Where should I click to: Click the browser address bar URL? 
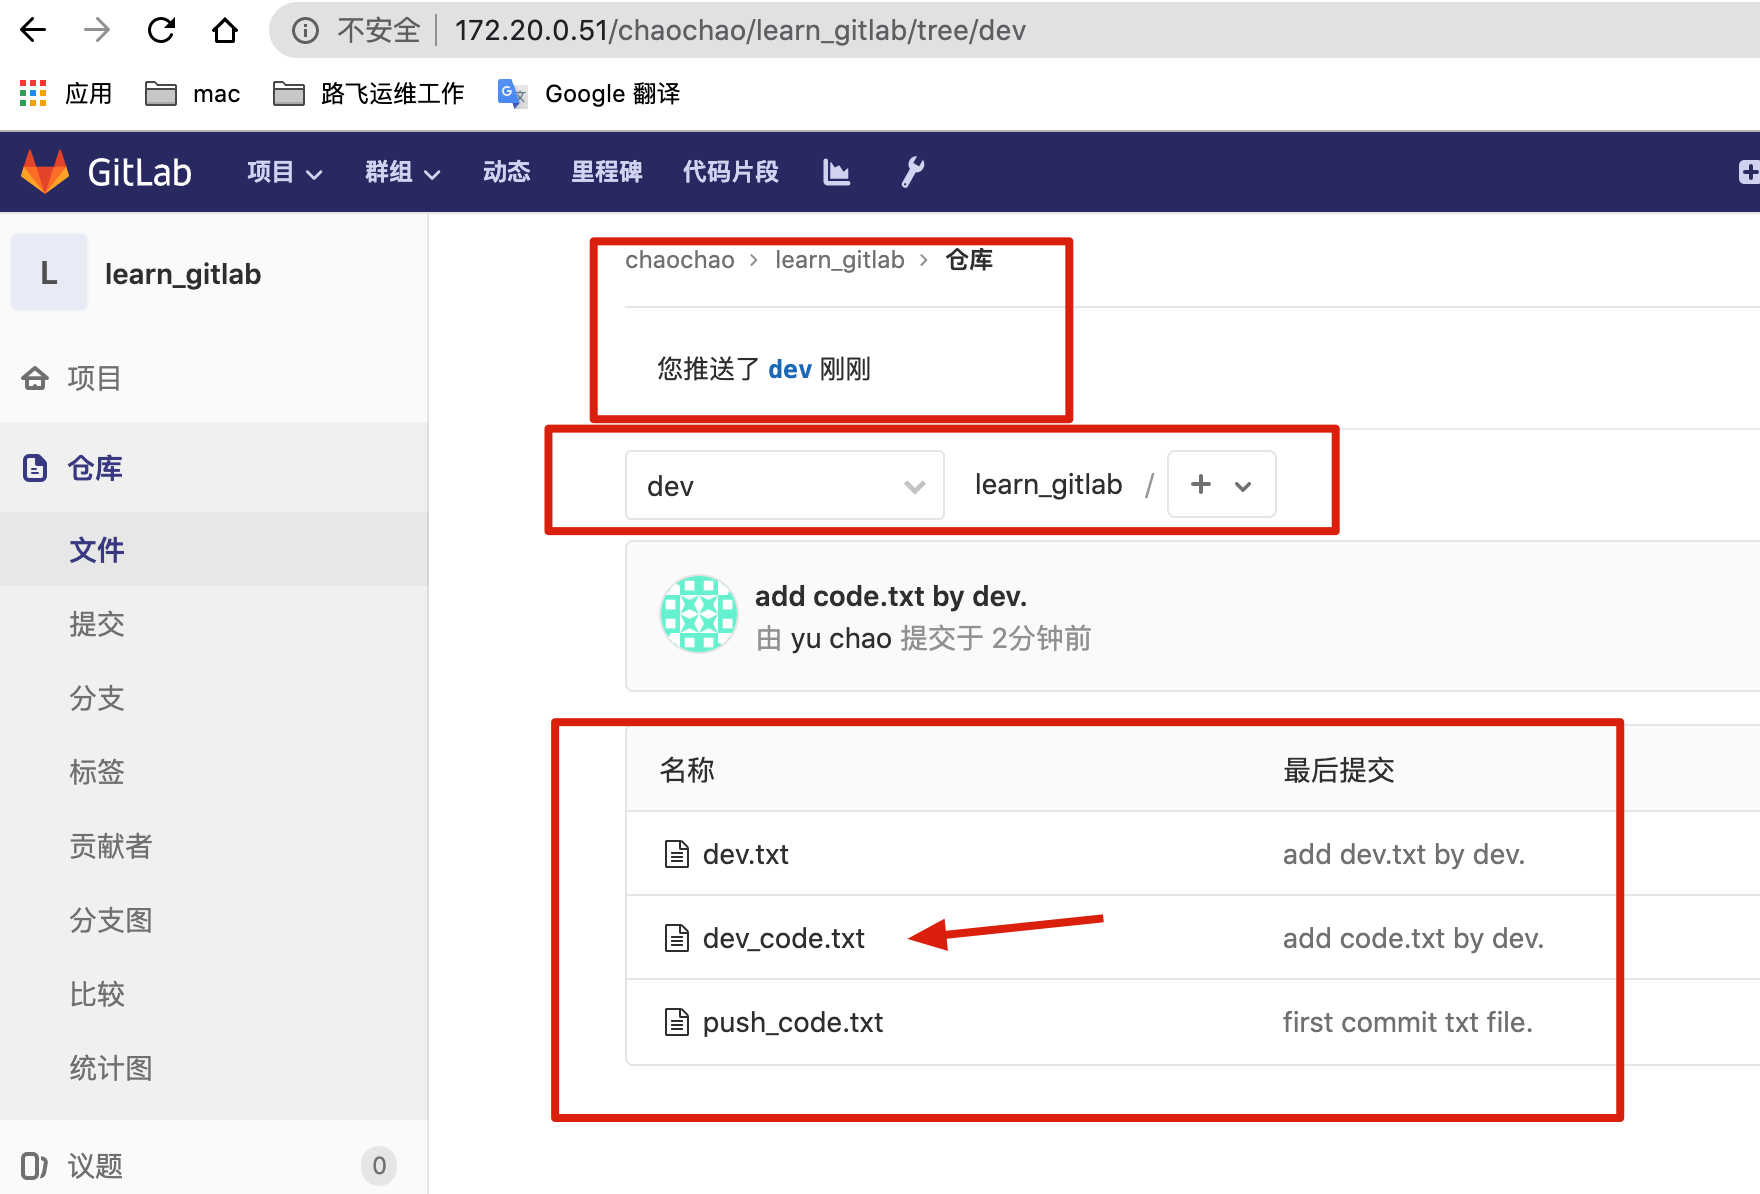[740, 30]
